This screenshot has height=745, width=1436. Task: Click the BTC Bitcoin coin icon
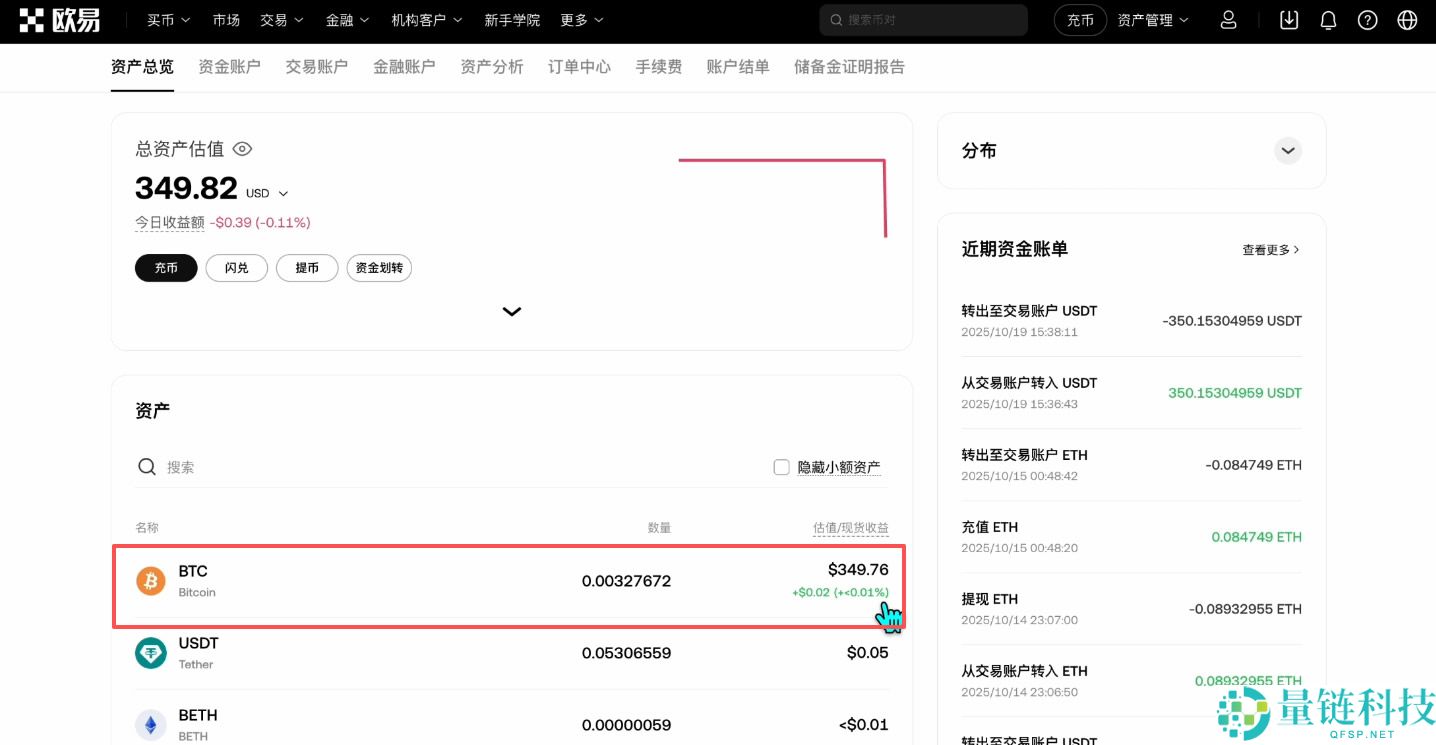pos(150,580)
